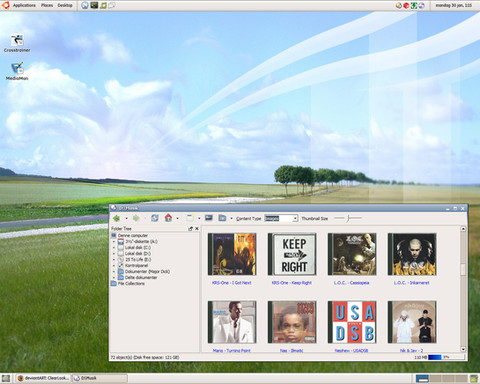Select 25 To Life (E:) drive
The image size is (480, 384).
(138, 259)
